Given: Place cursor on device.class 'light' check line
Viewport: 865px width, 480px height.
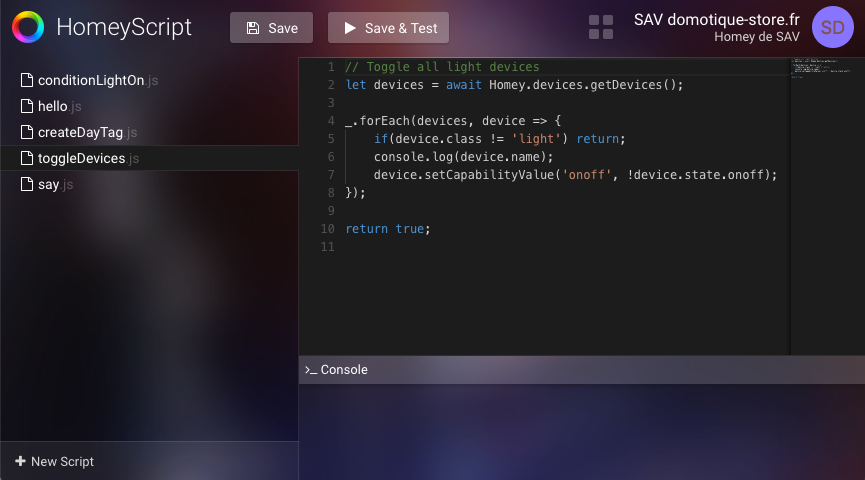Looking at the screenshot, I should [500, 139].
